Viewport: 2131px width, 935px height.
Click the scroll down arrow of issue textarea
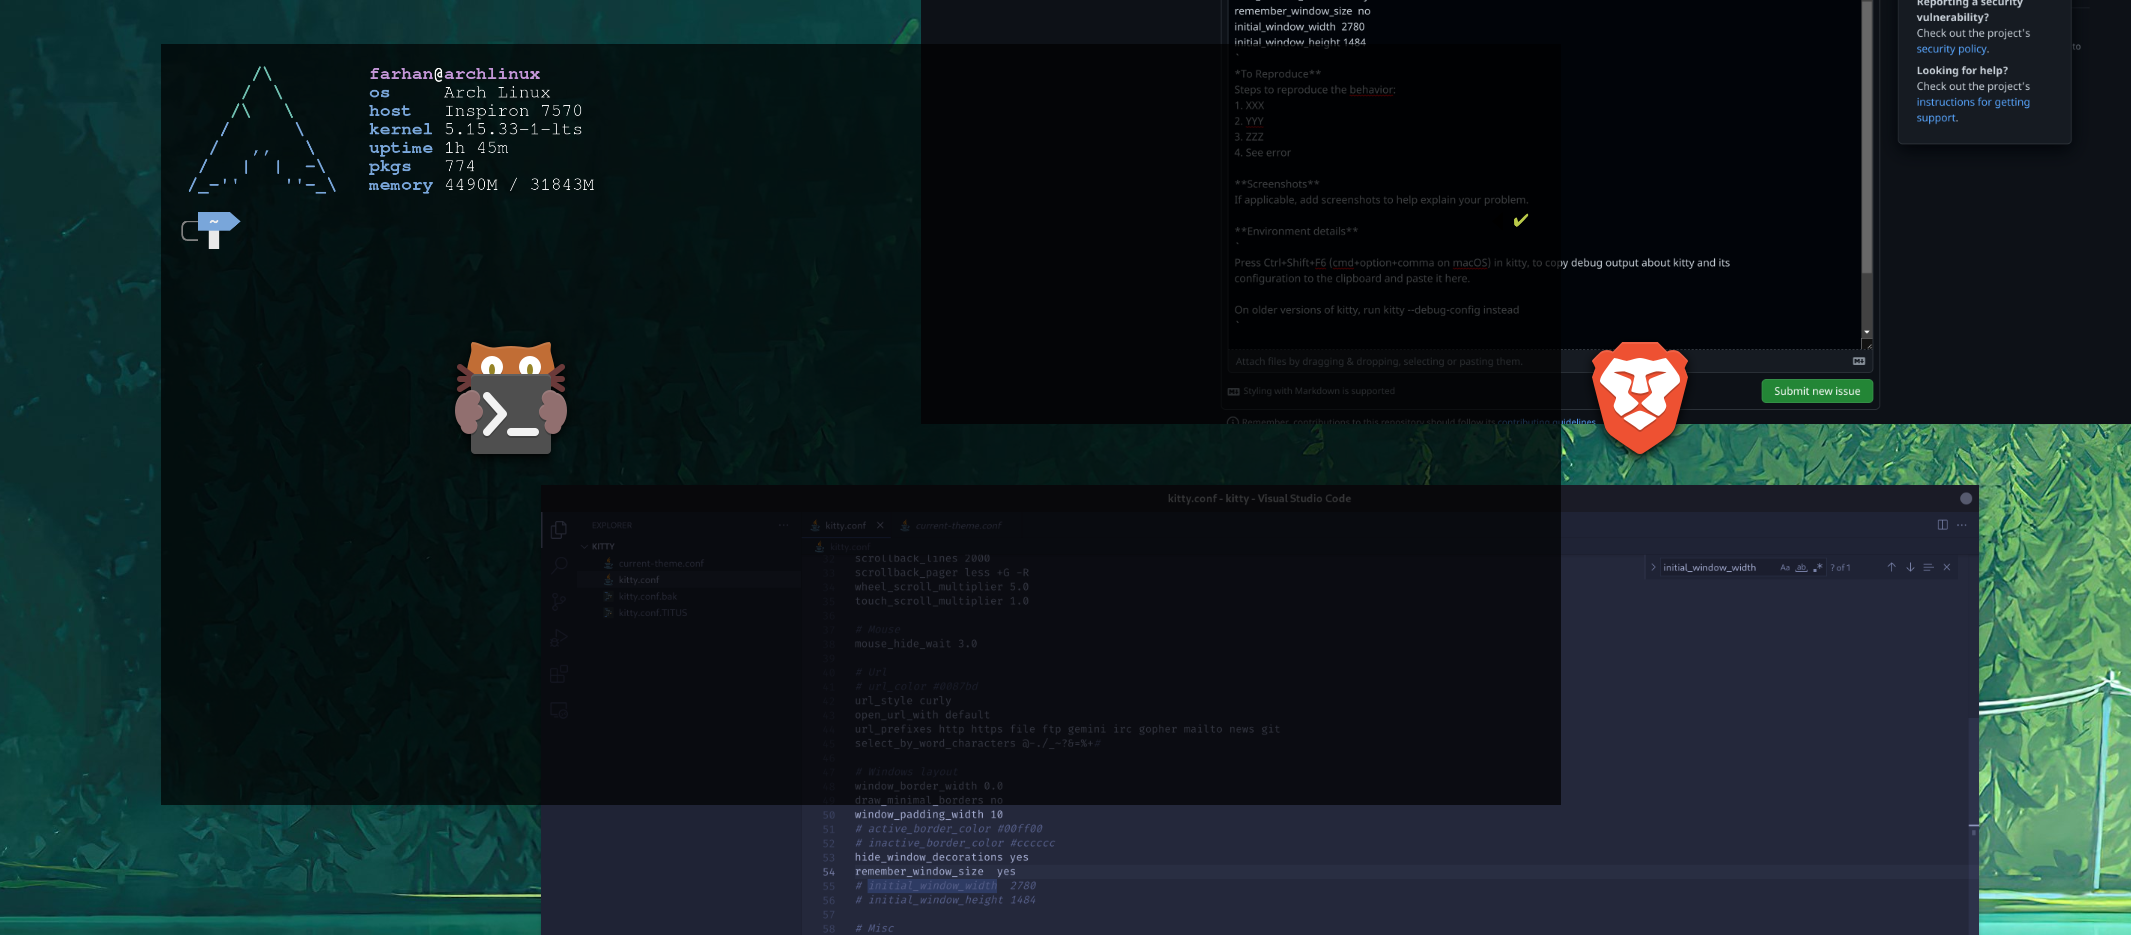pos(1866,332)
